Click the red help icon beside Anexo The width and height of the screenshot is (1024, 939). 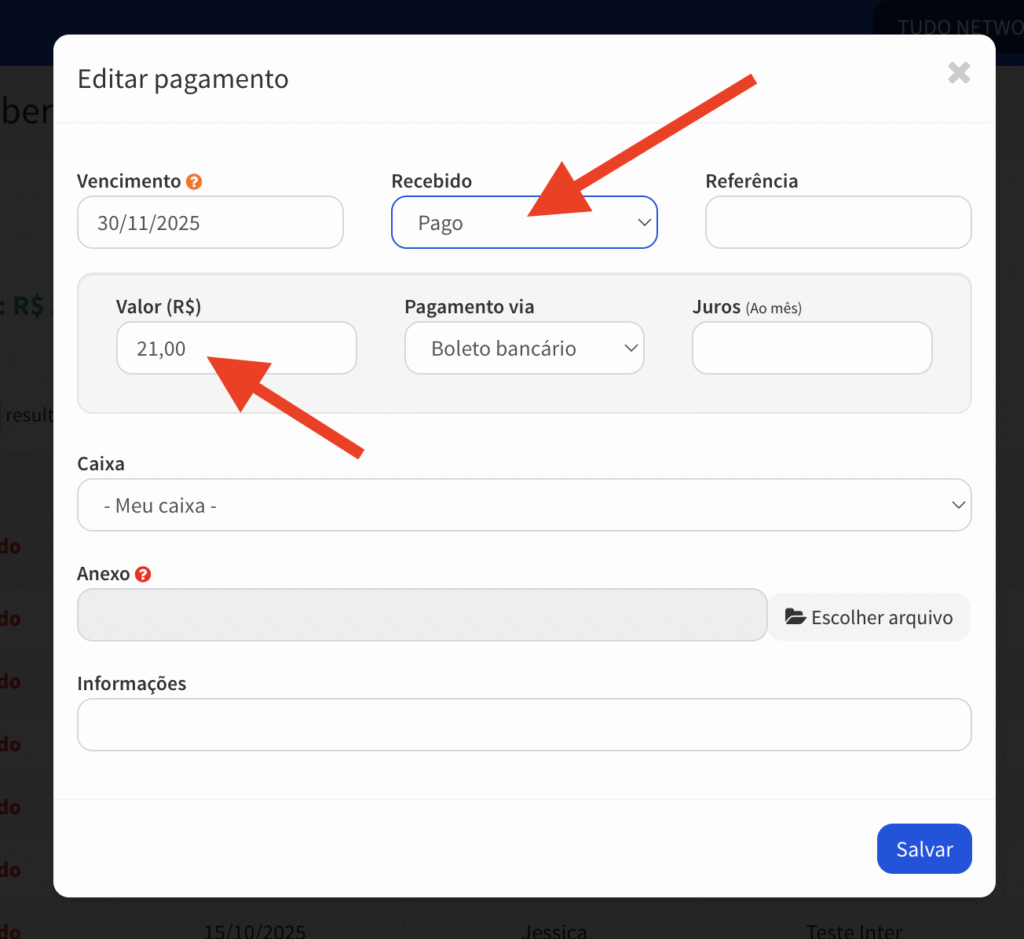tap(143, 574)
